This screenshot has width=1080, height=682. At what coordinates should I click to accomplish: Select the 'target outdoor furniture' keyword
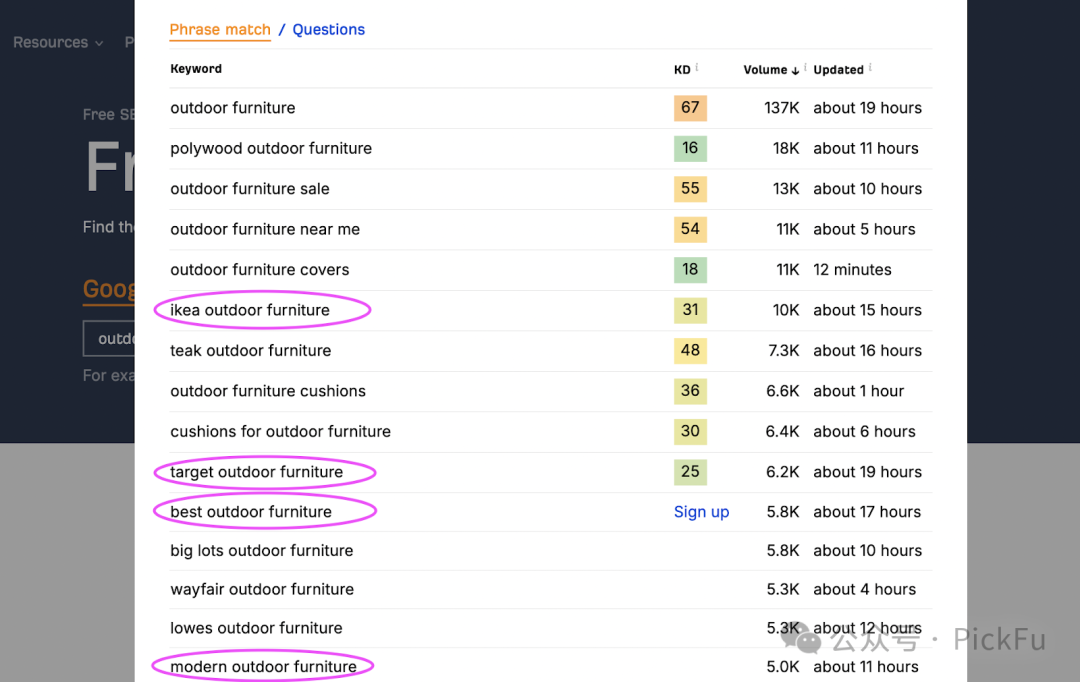coord(257,472)
